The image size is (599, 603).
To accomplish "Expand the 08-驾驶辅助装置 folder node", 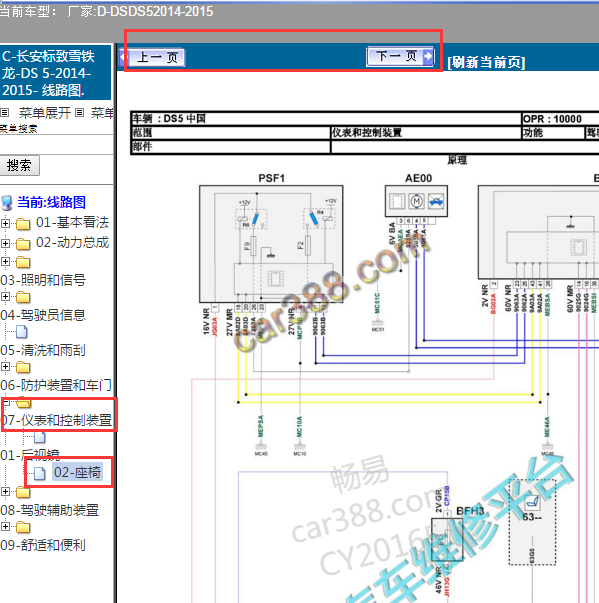I will coord(5,491).
